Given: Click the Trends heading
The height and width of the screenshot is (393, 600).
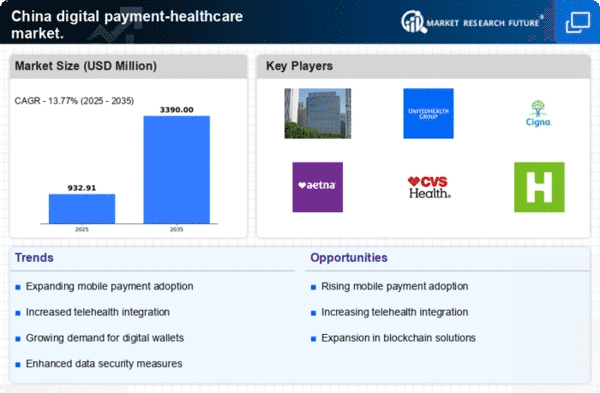Looking at the screenshot, I should coord(34,258).
